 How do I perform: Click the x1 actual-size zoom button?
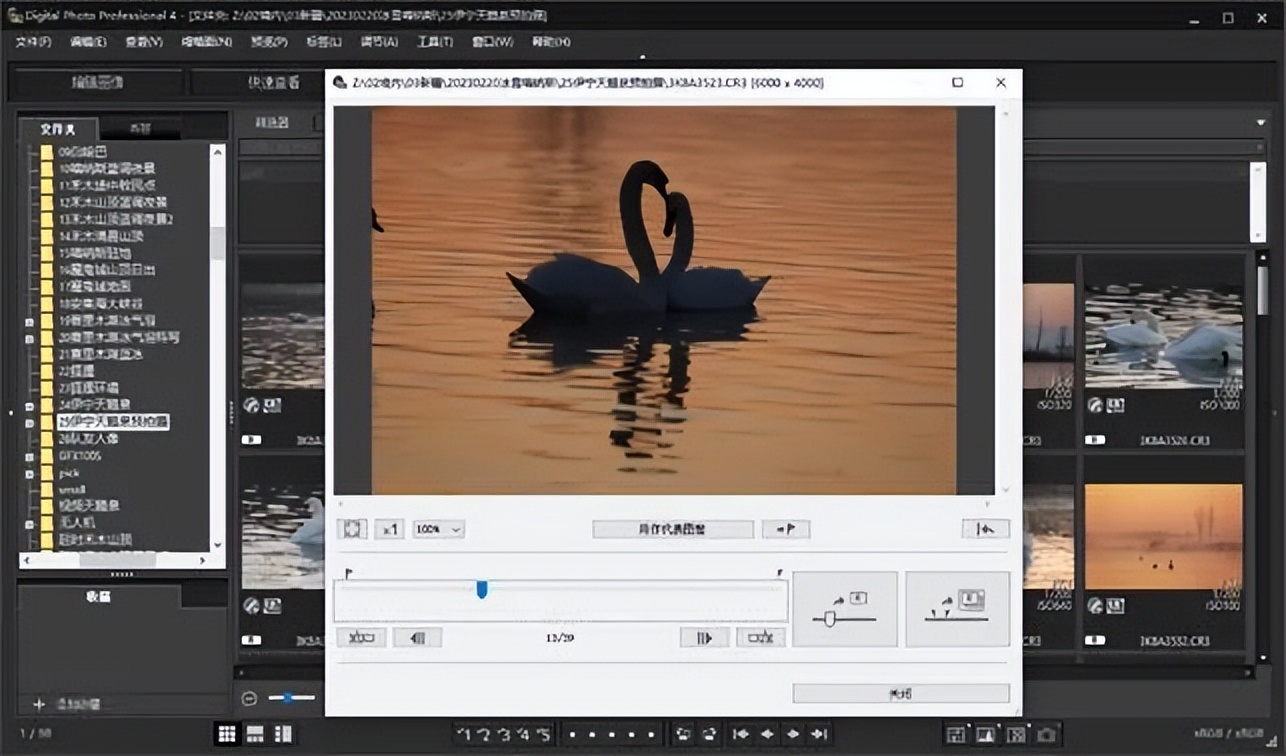[389, 529]
